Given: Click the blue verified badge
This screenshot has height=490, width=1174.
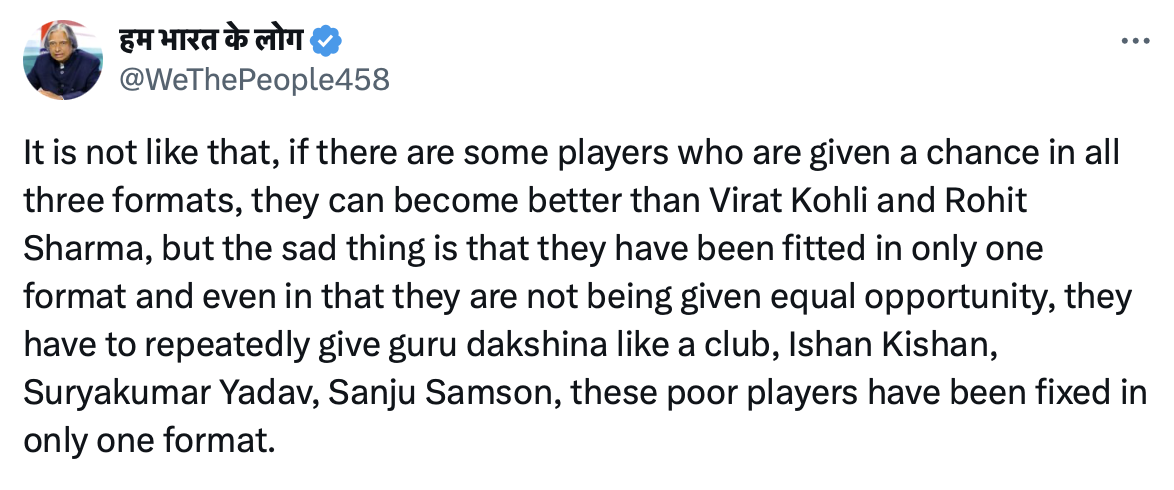Looking at the screenshot, I should pyautogui.click(x=327, y=42).
